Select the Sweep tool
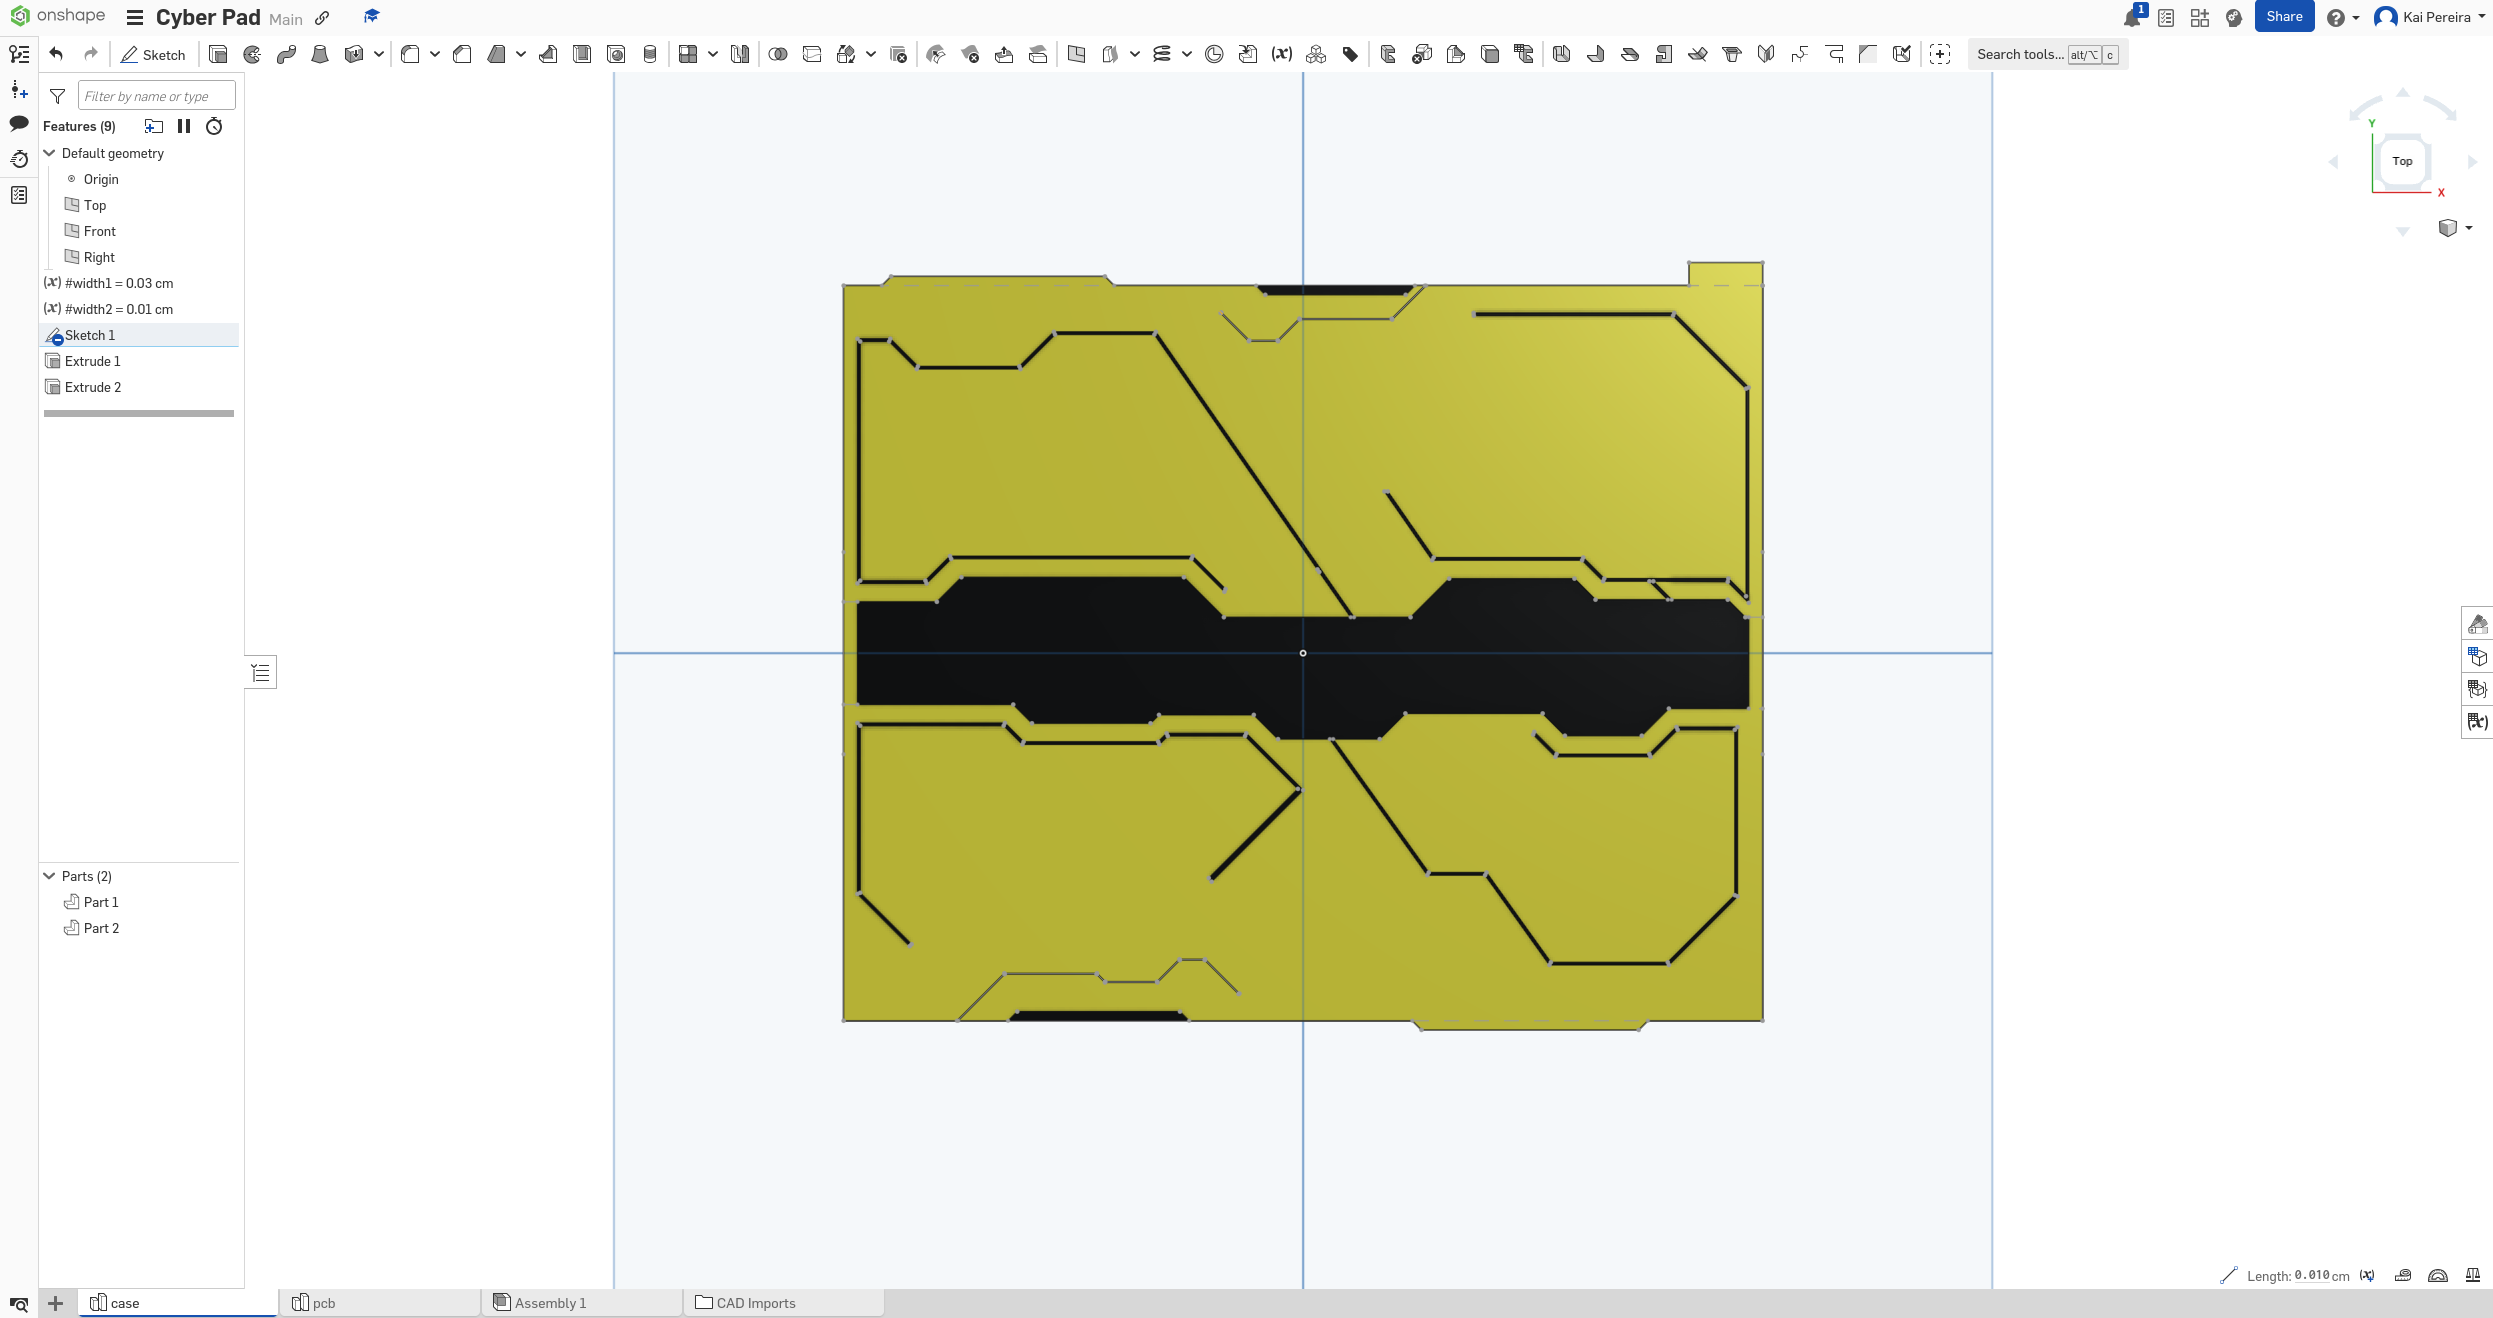This screenshot has height=1318, width=2493. coord(285,53)
